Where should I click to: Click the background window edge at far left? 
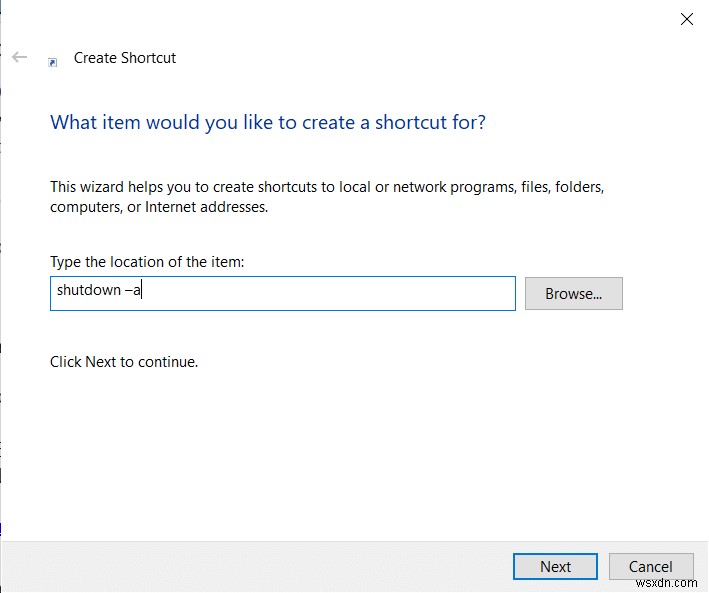[x=1, y=300]
